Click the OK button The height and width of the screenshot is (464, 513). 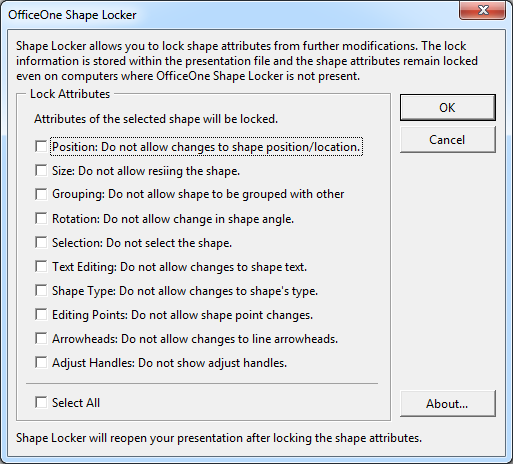[448, 107]
